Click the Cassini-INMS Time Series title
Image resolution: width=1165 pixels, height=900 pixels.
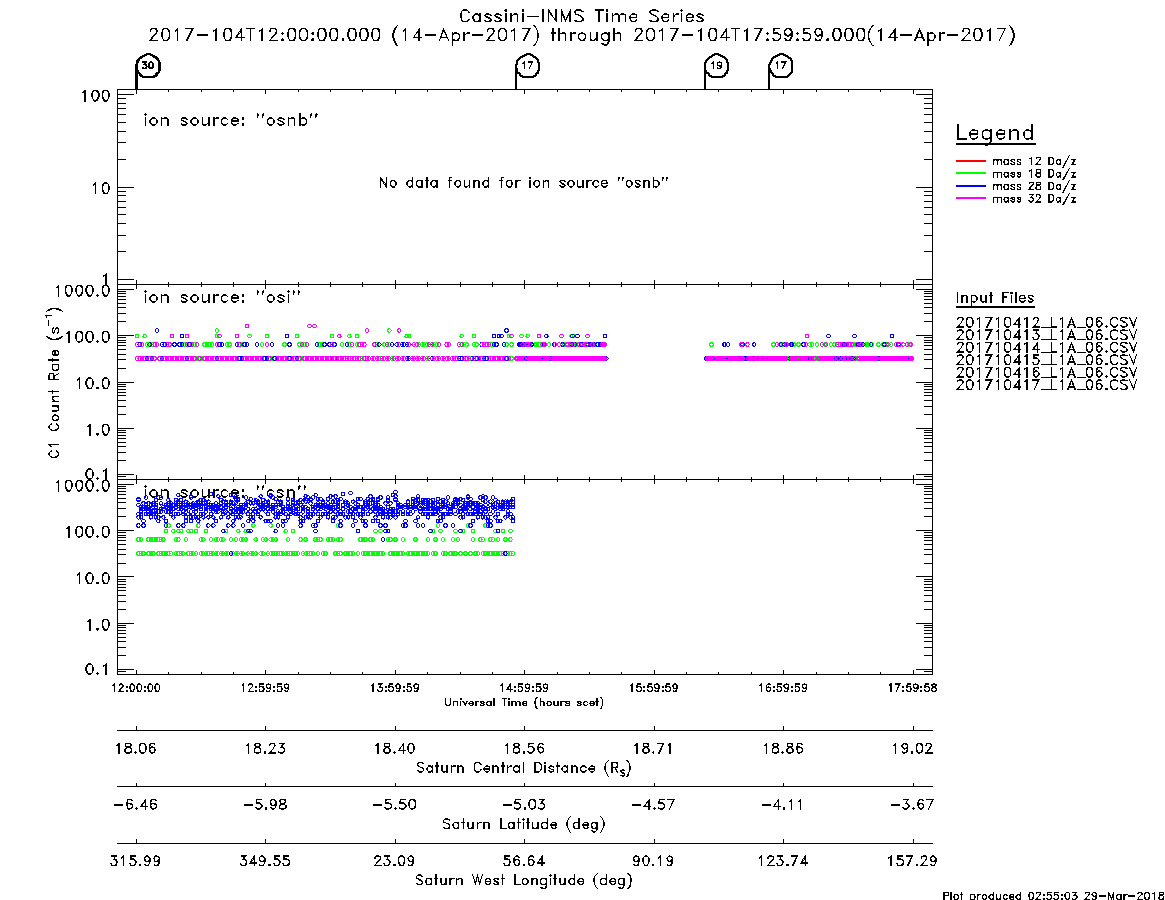[x=582, y=16]
